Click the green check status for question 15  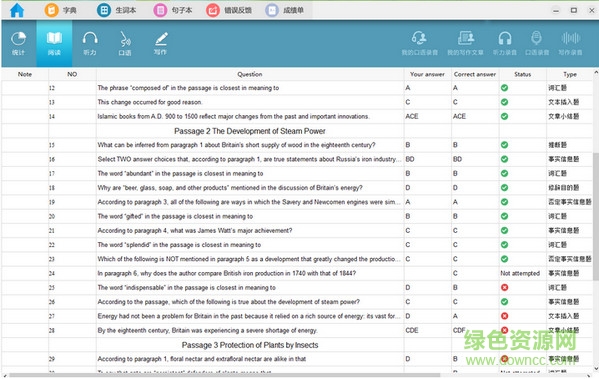(505, 145)
